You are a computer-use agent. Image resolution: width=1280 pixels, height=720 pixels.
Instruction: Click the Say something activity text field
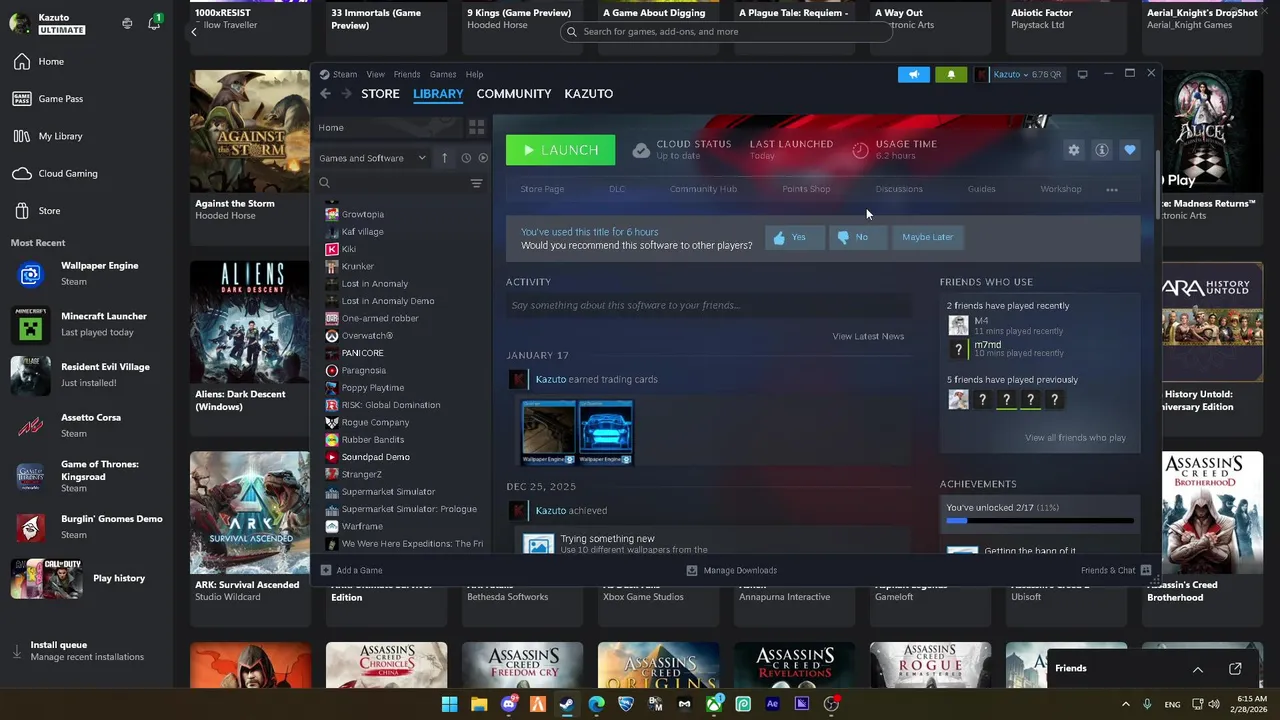(x=708, y=305)
